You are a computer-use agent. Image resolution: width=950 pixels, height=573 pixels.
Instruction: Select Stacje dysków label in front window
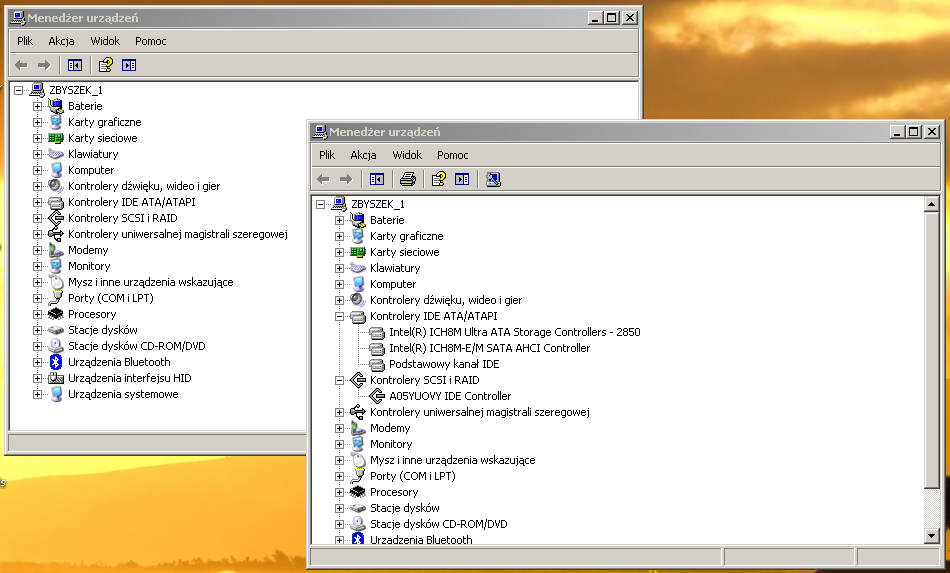coord(405,508)
